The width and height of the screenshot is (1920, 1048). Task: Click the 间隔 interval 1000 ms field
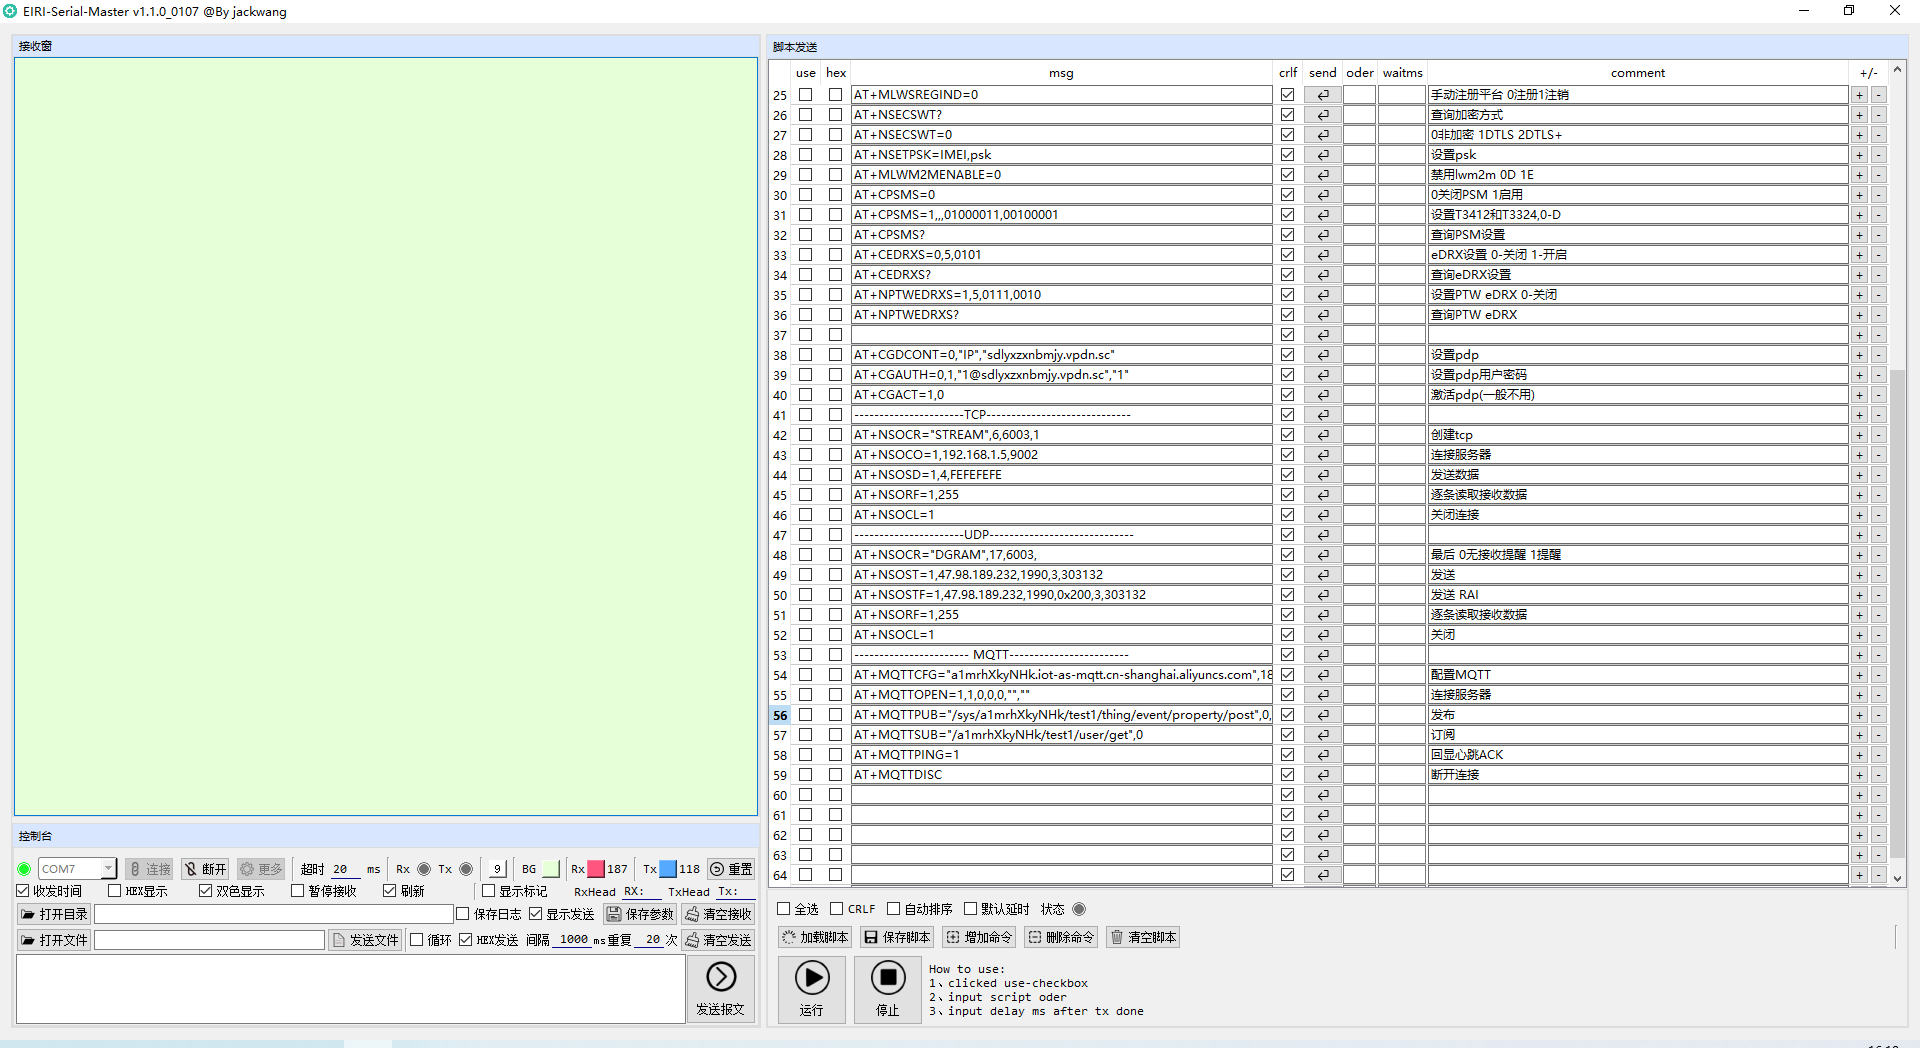pos(573,940)
